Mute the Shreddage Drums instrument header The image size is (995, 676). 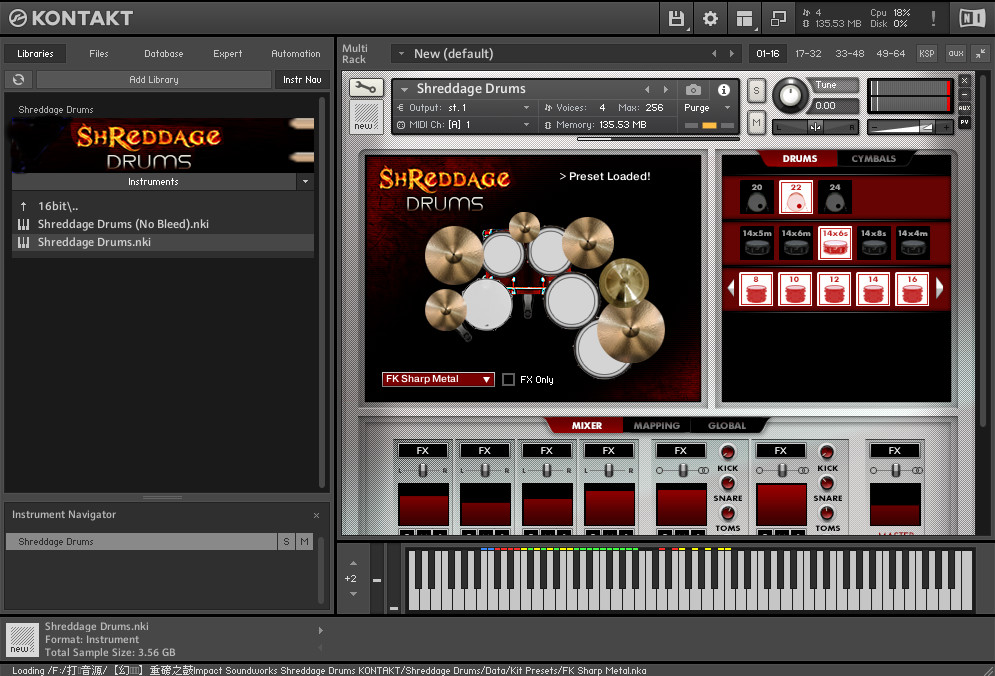click(x=756, y=123)
